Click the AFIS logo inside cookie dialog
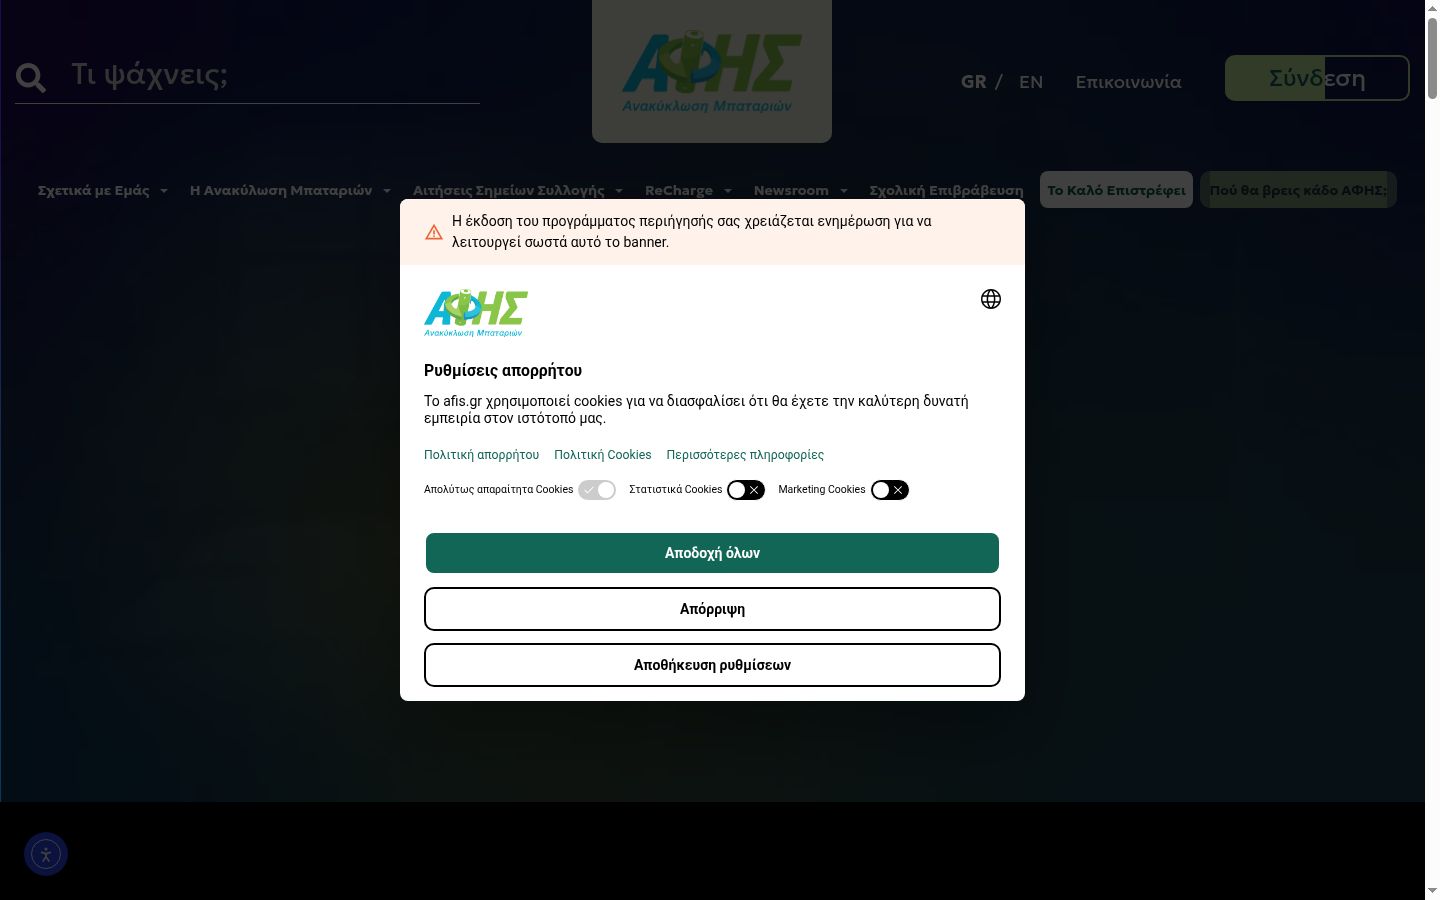Viewport: 1440px width, 900px height. pos(476,313)
